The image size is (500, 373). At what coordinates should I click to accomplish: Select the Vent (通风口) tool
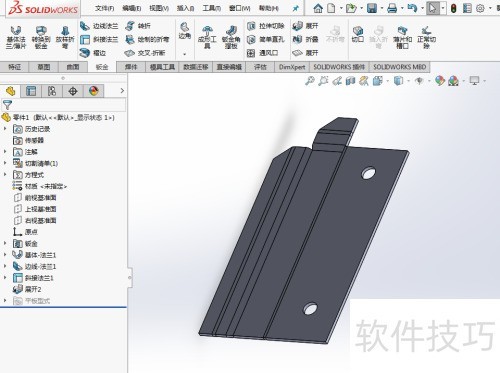coord(263,53)
